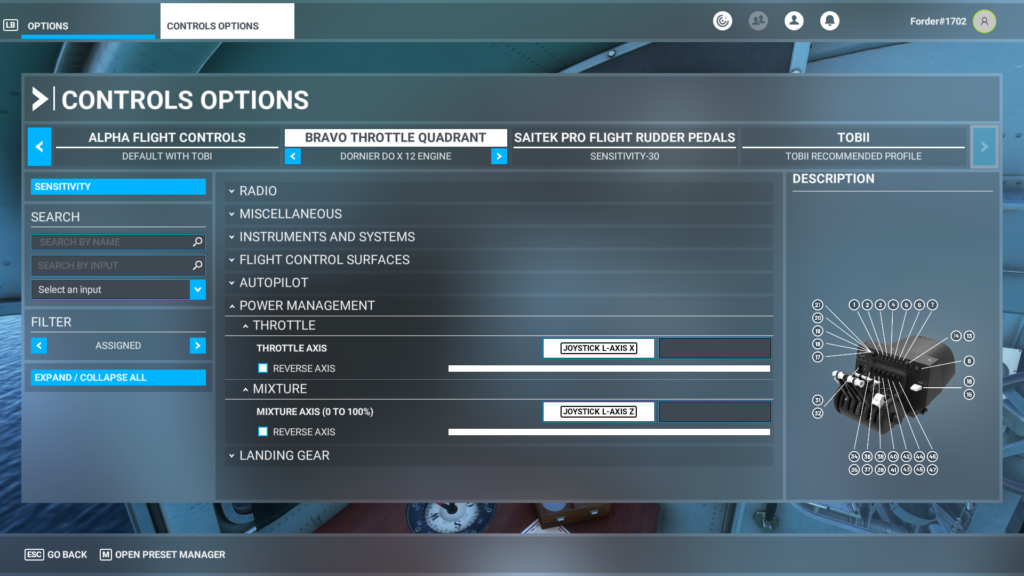1024x576 pixels.
Task: Click Mixture Axis (0 to 100%) label
Action: [x=315, y=411]
